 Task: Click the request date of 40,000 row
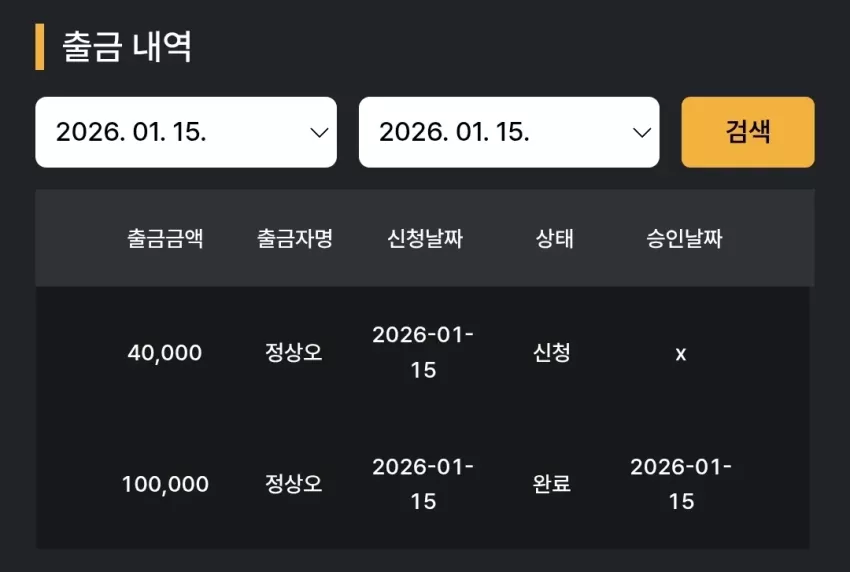tap(423, 352)
